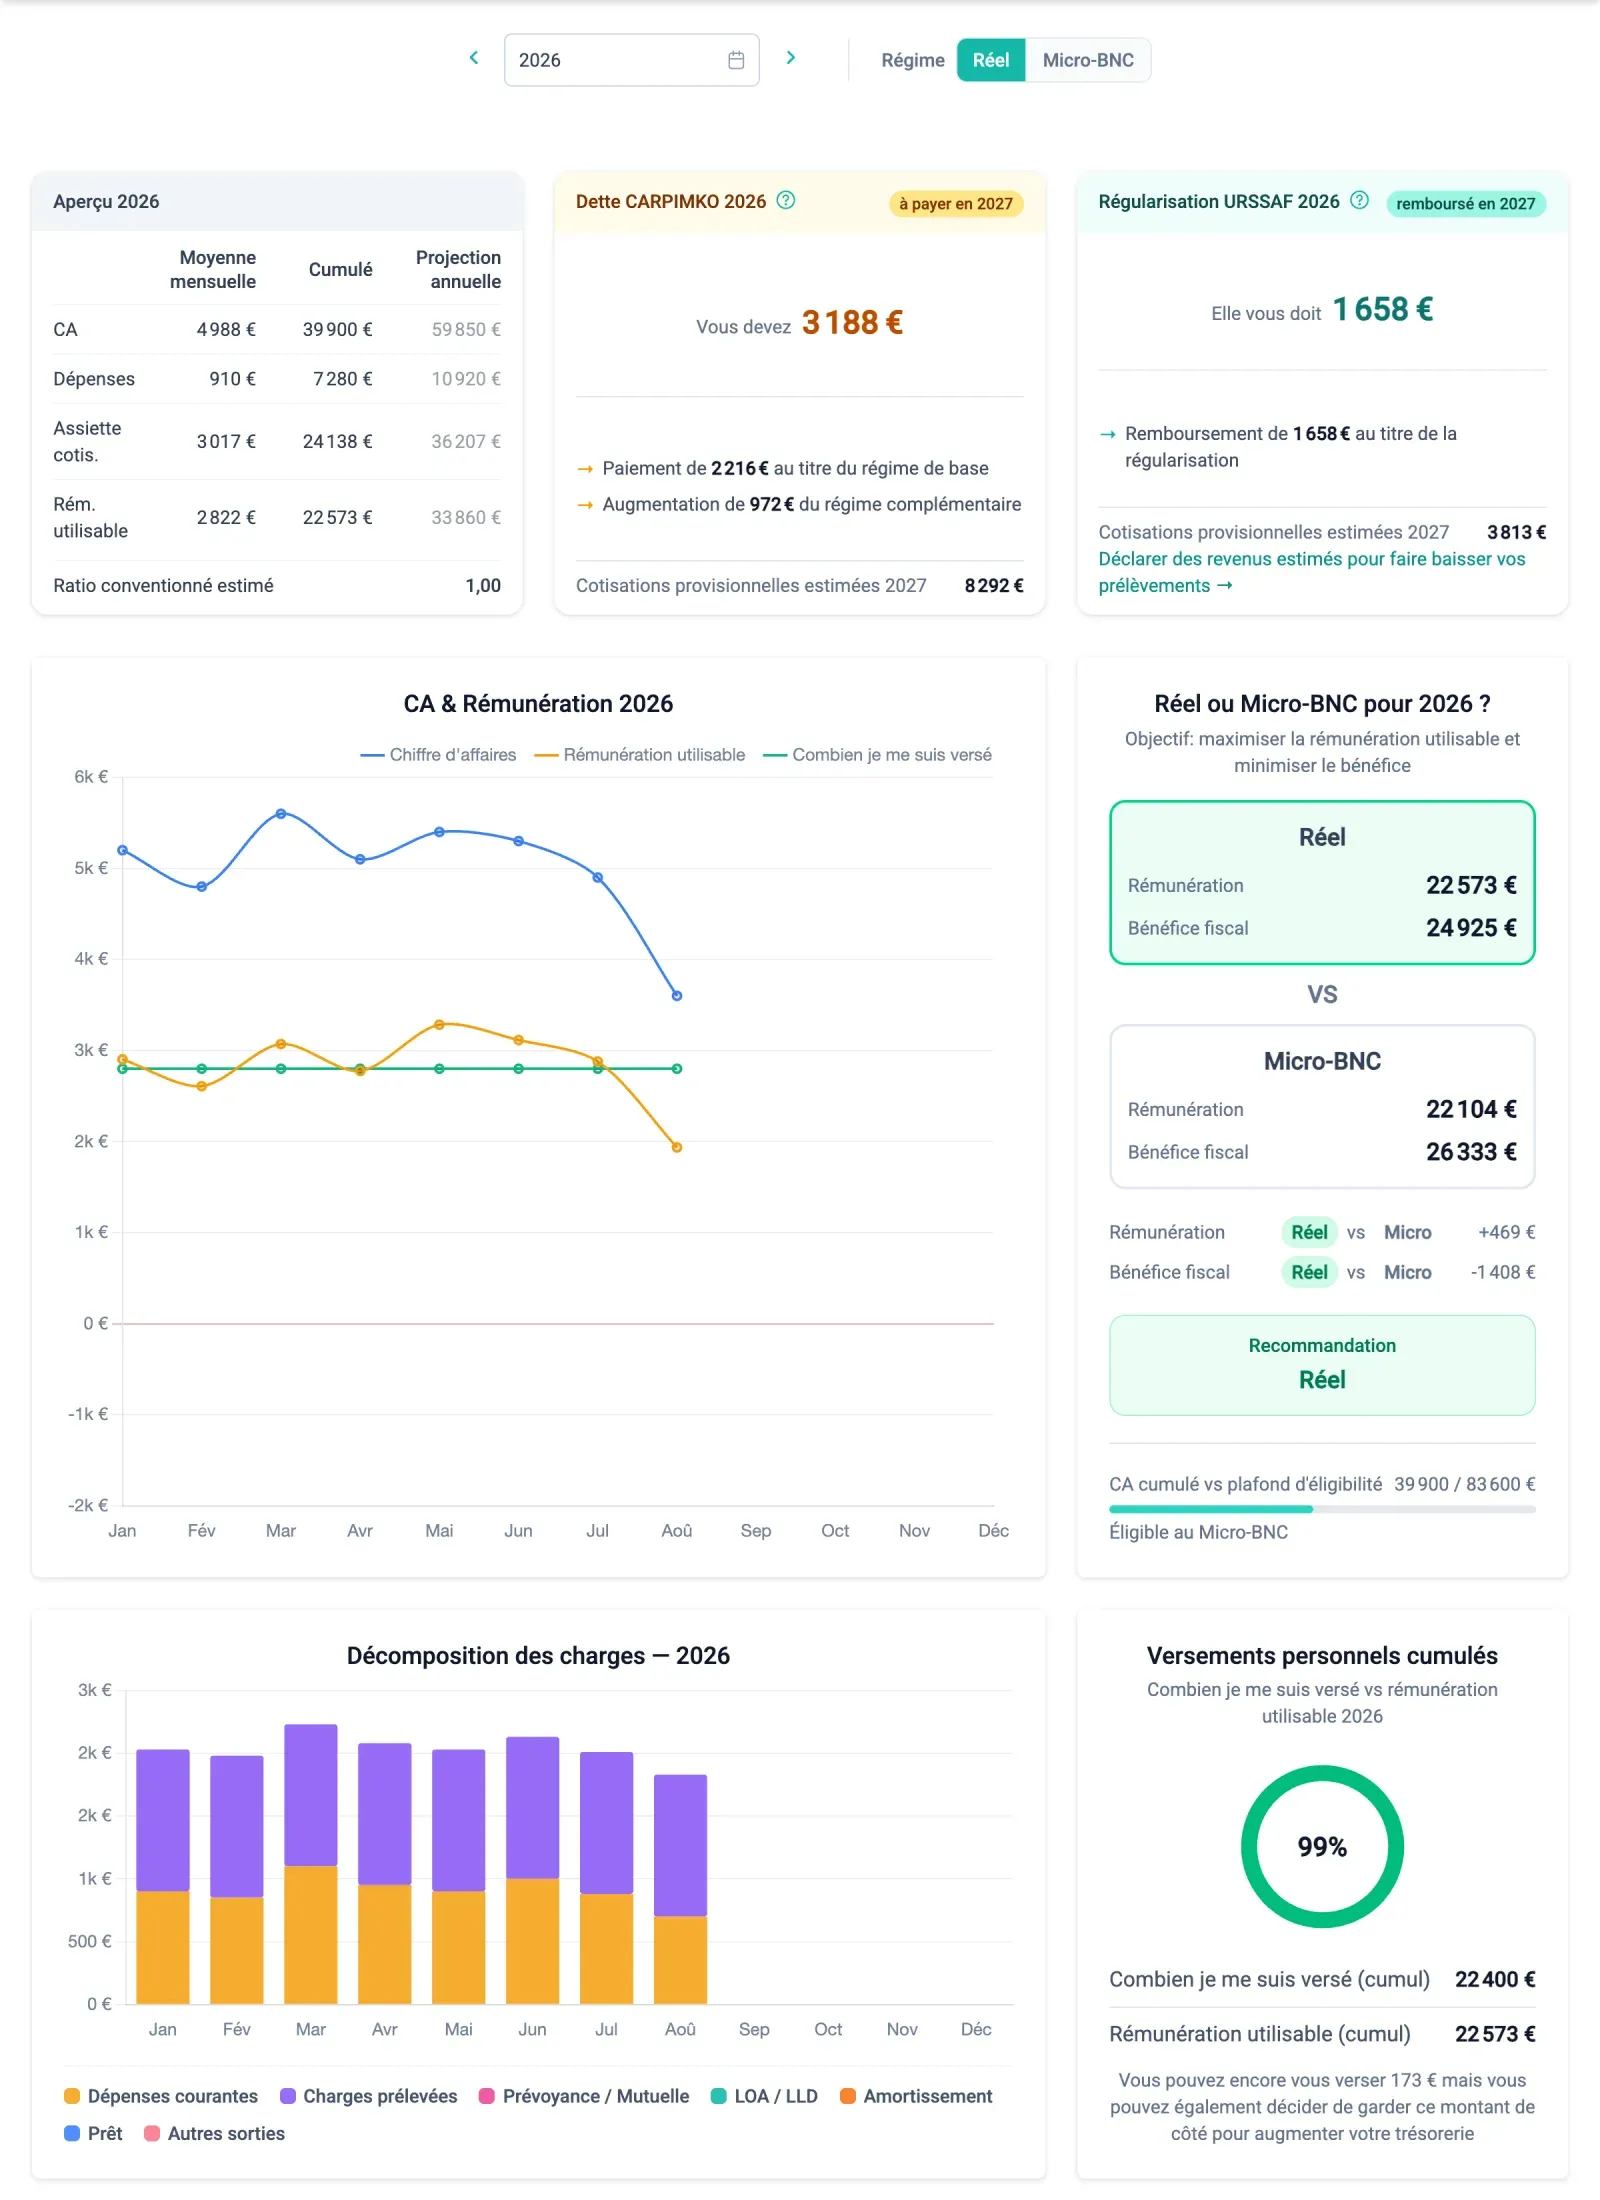Open the Déclarer des revenus estimés link
The image size is (1600, 2200).
[x=1312, y=572]
